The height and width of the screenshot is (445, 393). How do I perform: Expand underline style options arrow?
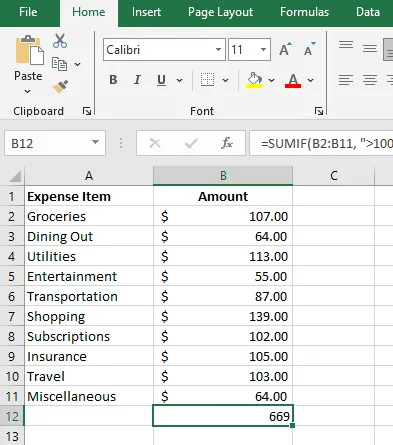tap(179, 80)
